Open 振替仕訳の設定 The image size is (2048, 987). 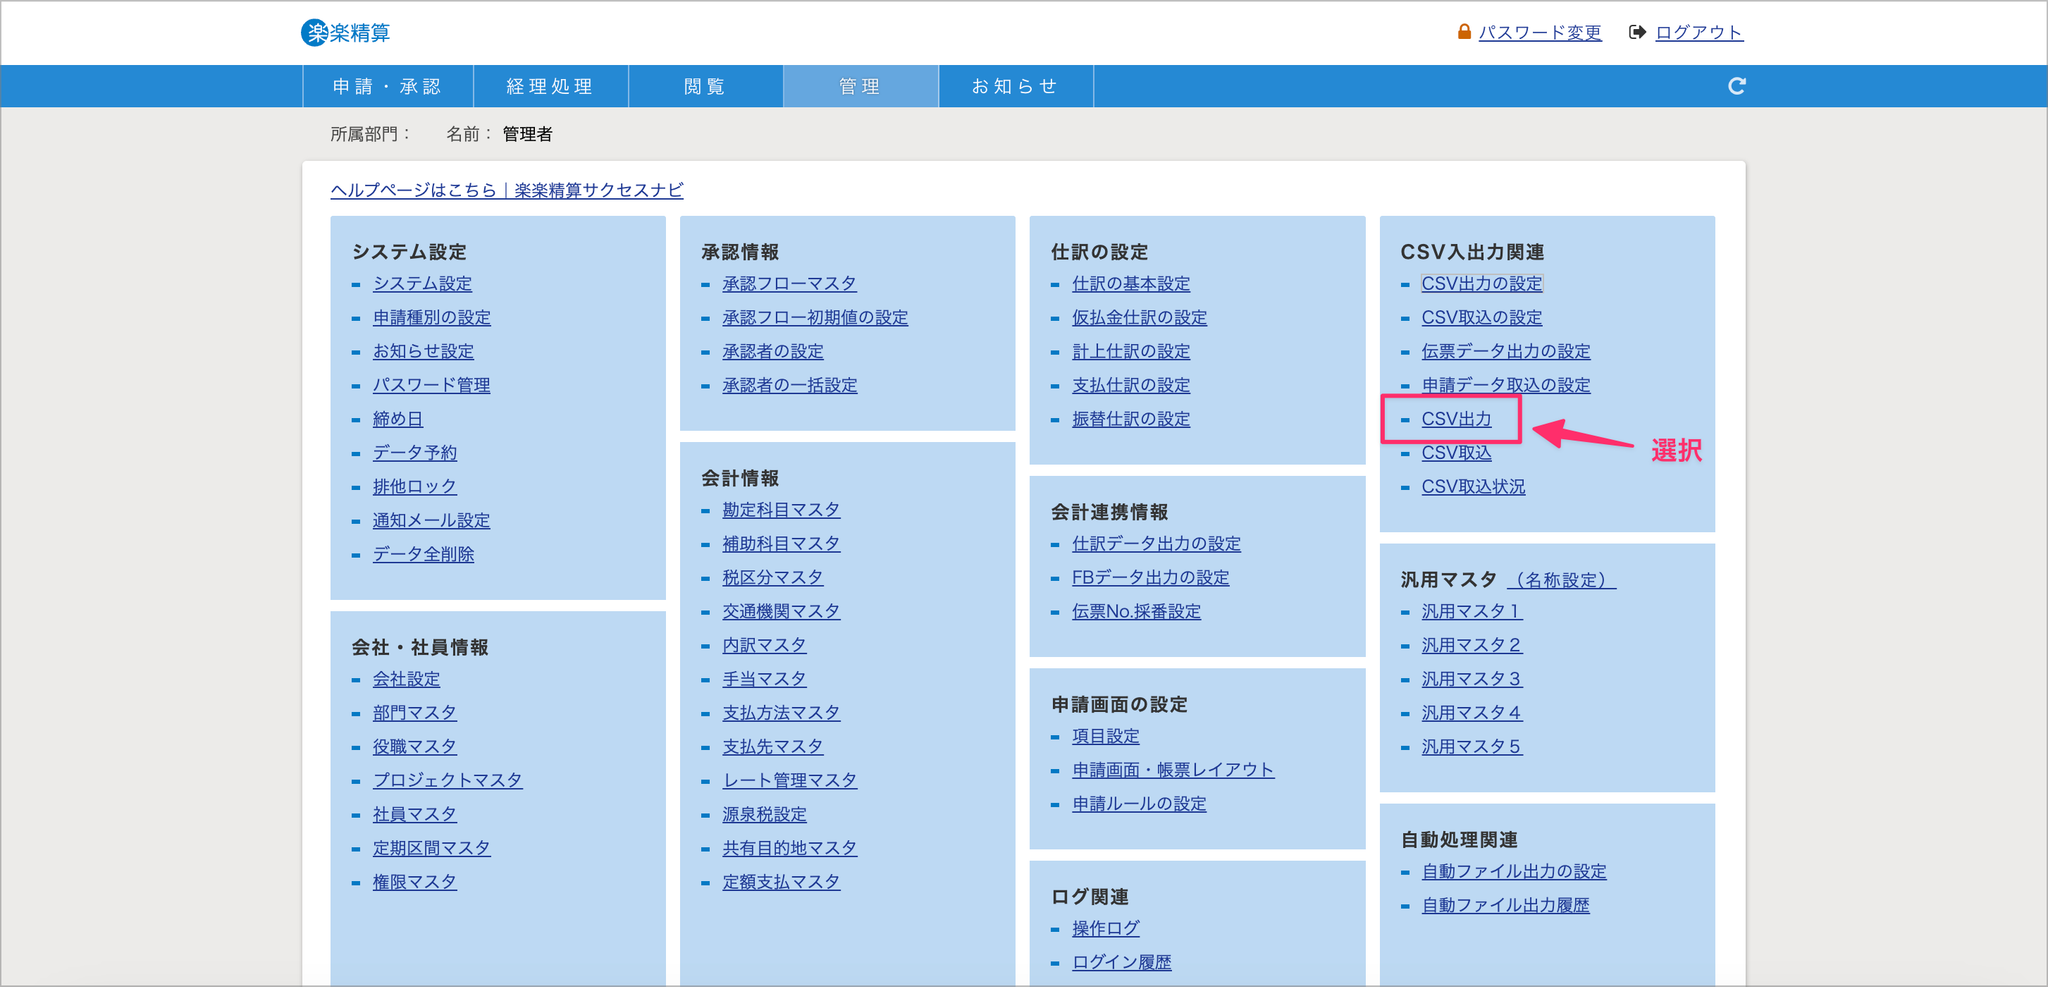(x=1131, y=419)
